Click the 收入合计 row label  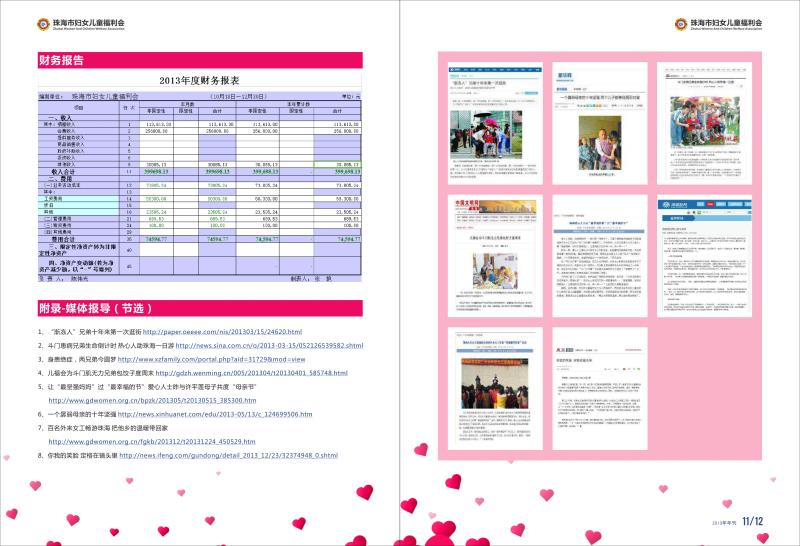(x=63, y=172)
